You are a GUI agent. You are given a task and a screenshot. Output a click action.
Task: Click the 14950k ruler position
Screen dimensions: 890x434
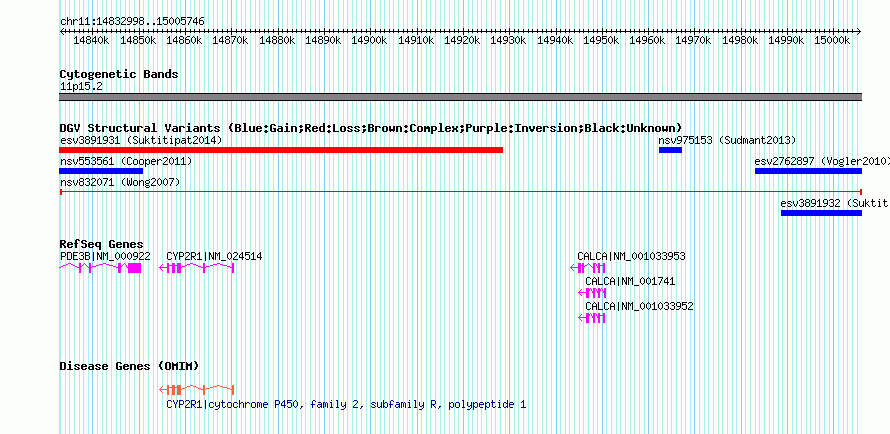coord(601,40)
